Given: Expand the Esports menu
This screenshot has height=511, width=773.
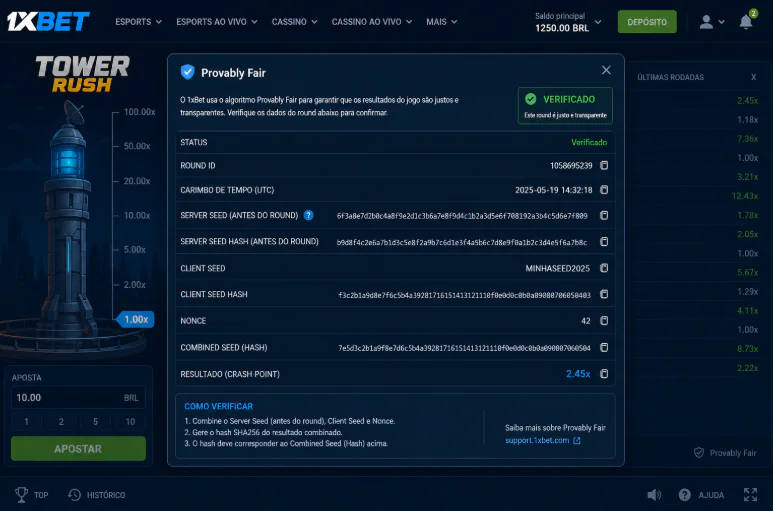Looking at the screenshot, I should click(x=139, y=22).
